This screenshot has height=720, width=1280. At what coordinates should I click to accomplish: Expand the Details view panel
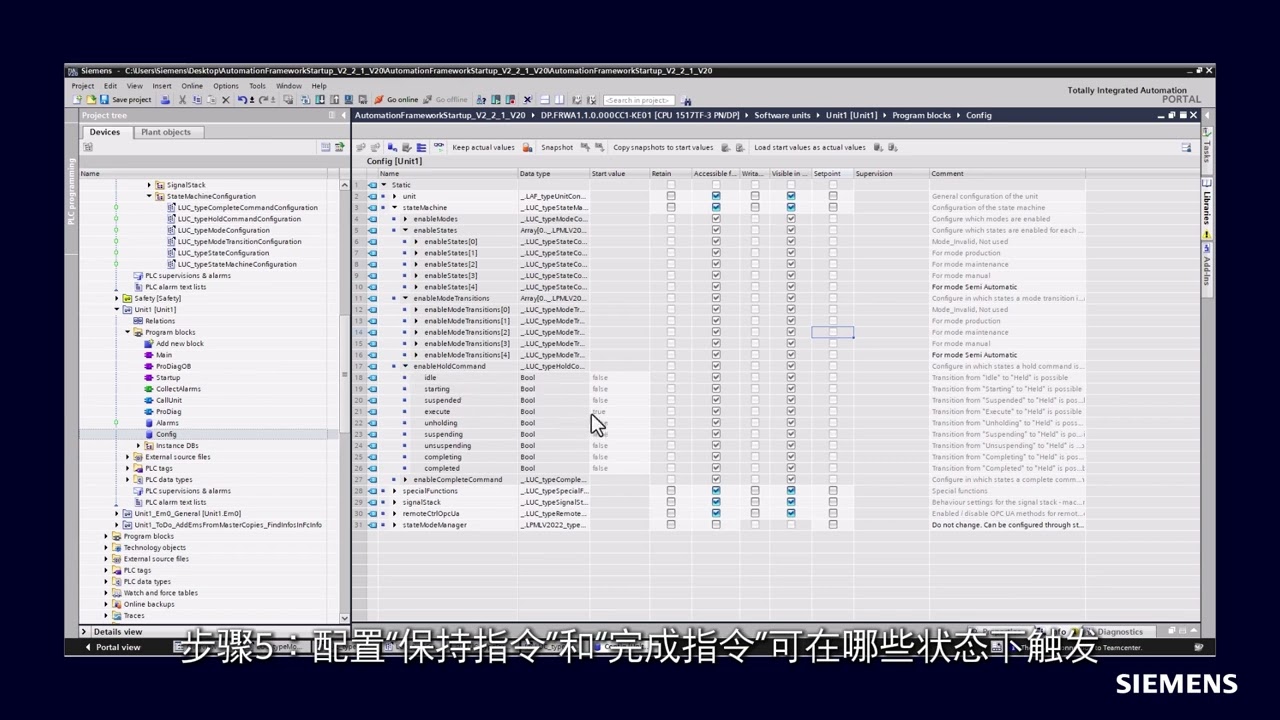point(86,632)
